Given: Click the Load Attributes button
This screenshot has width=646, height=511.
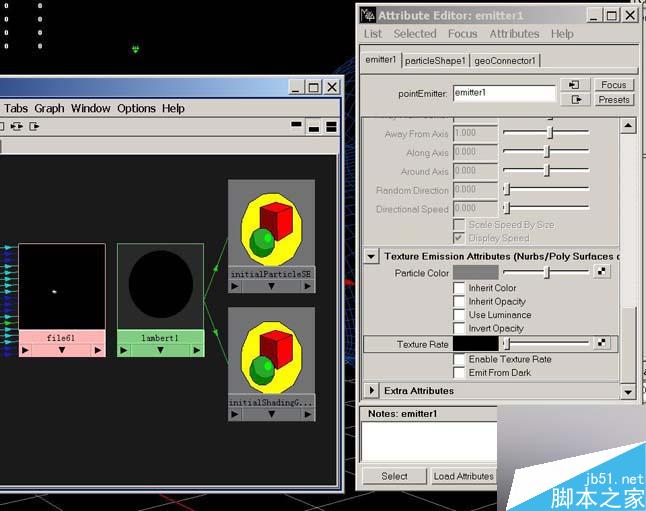Looking at the screenshot, I should pyautogui.click(x=463, y=476).
